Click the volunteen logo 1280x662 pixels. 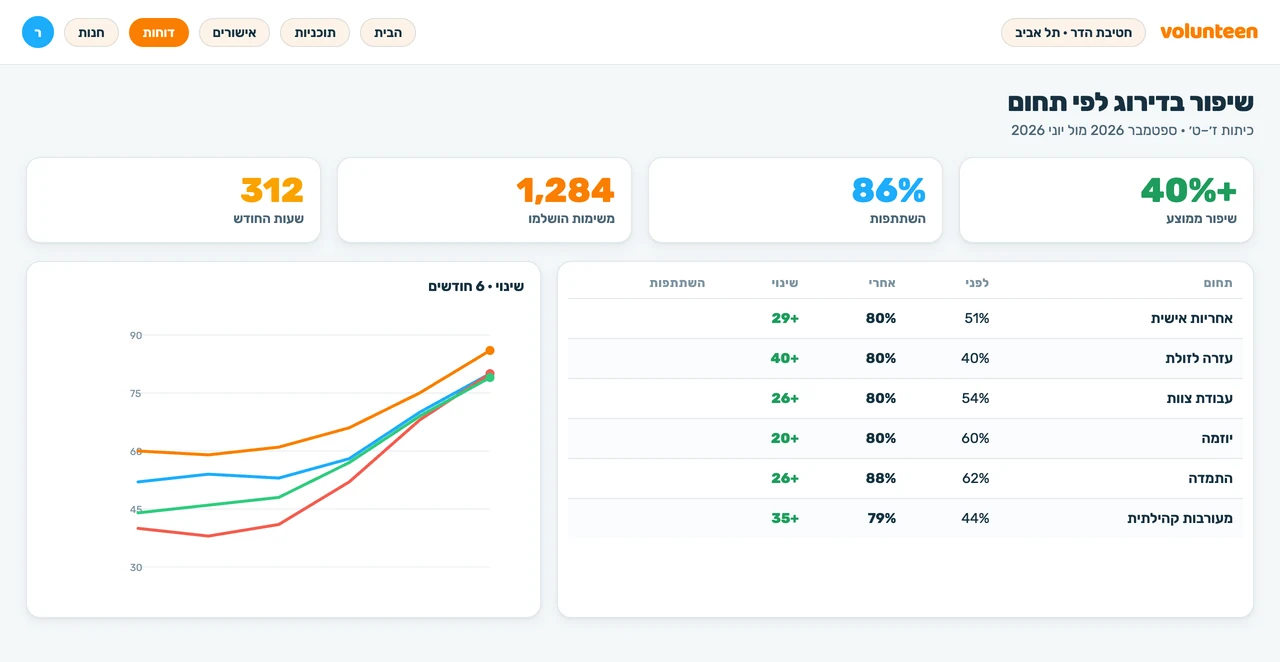coord(1209,32)
